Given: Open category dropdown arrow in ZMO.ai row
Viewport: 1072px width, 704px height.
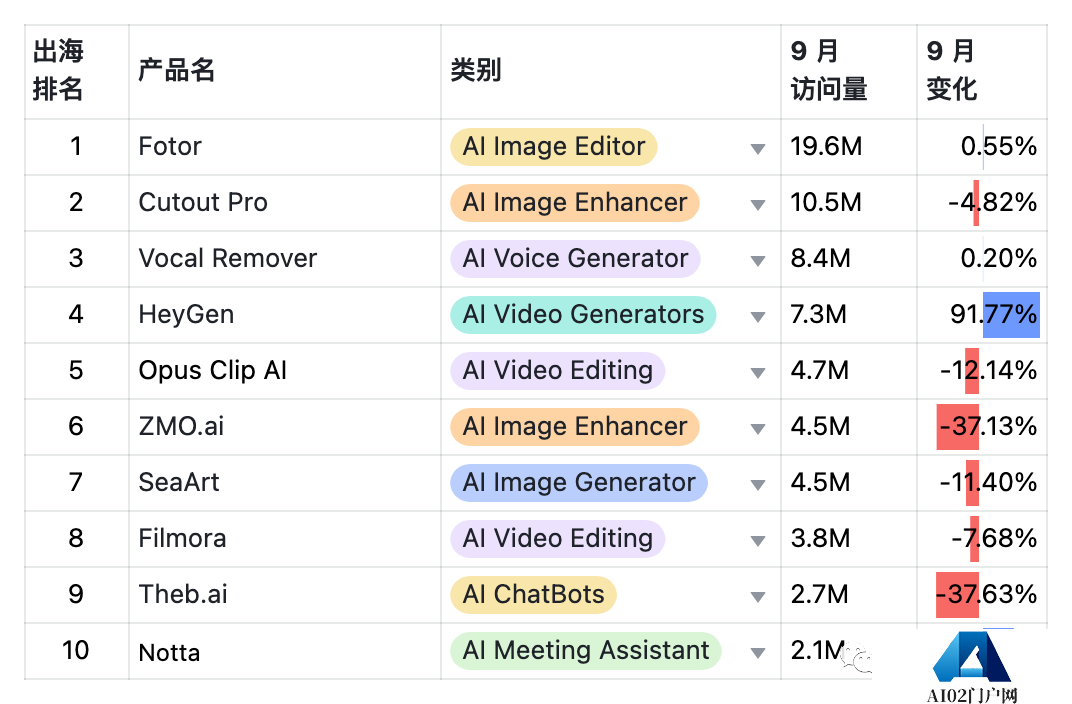Looking at the screenshot, I should pyautogui.click(x=757, y=429).
